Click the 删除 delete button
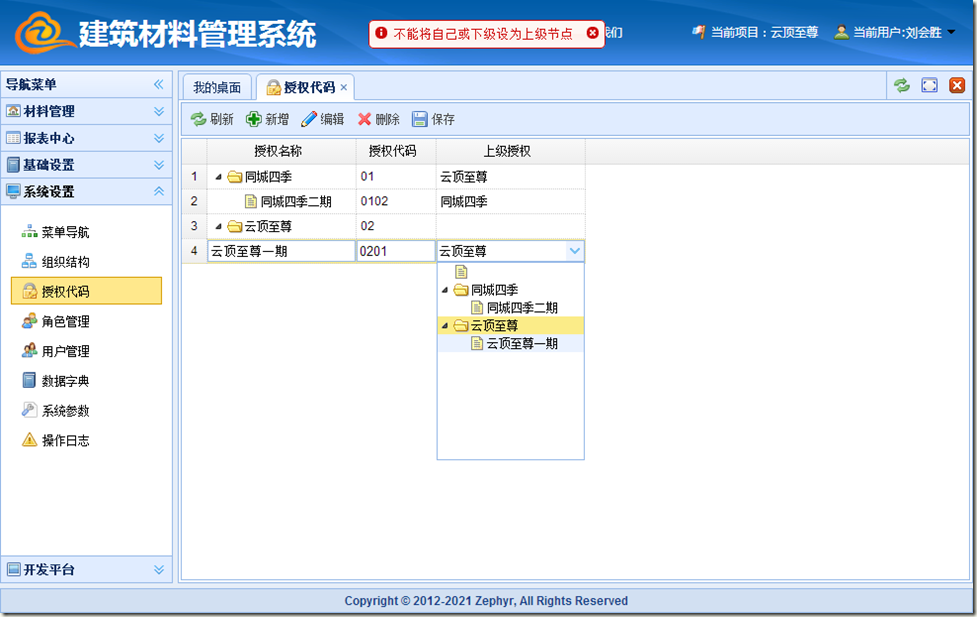Screen dimensions: 977x617 (x=378, y=119)
